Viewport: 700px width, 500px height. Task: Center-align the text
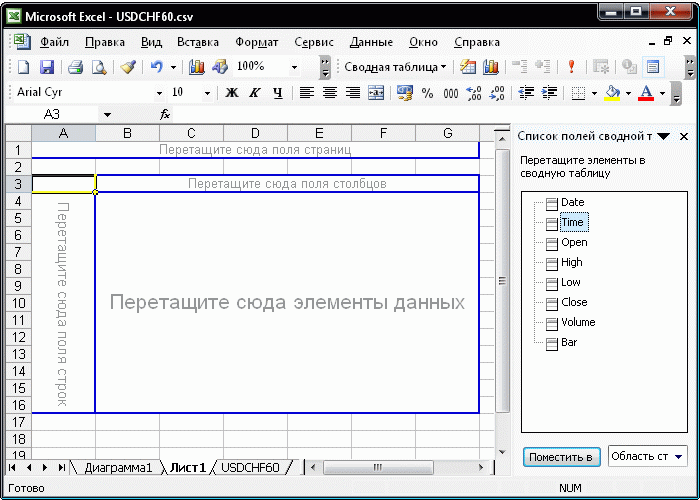(x=329, y=93)
